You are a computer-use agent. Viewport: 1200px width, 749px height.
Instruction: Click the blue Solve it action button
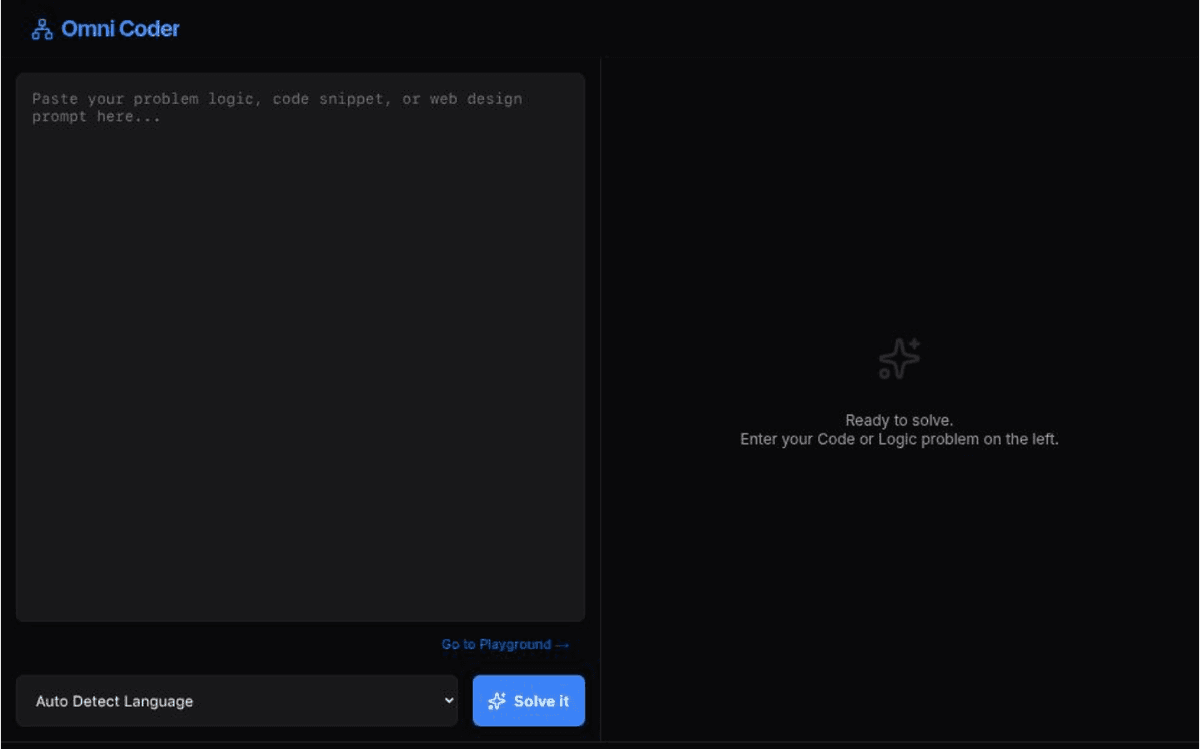point(528,701)
